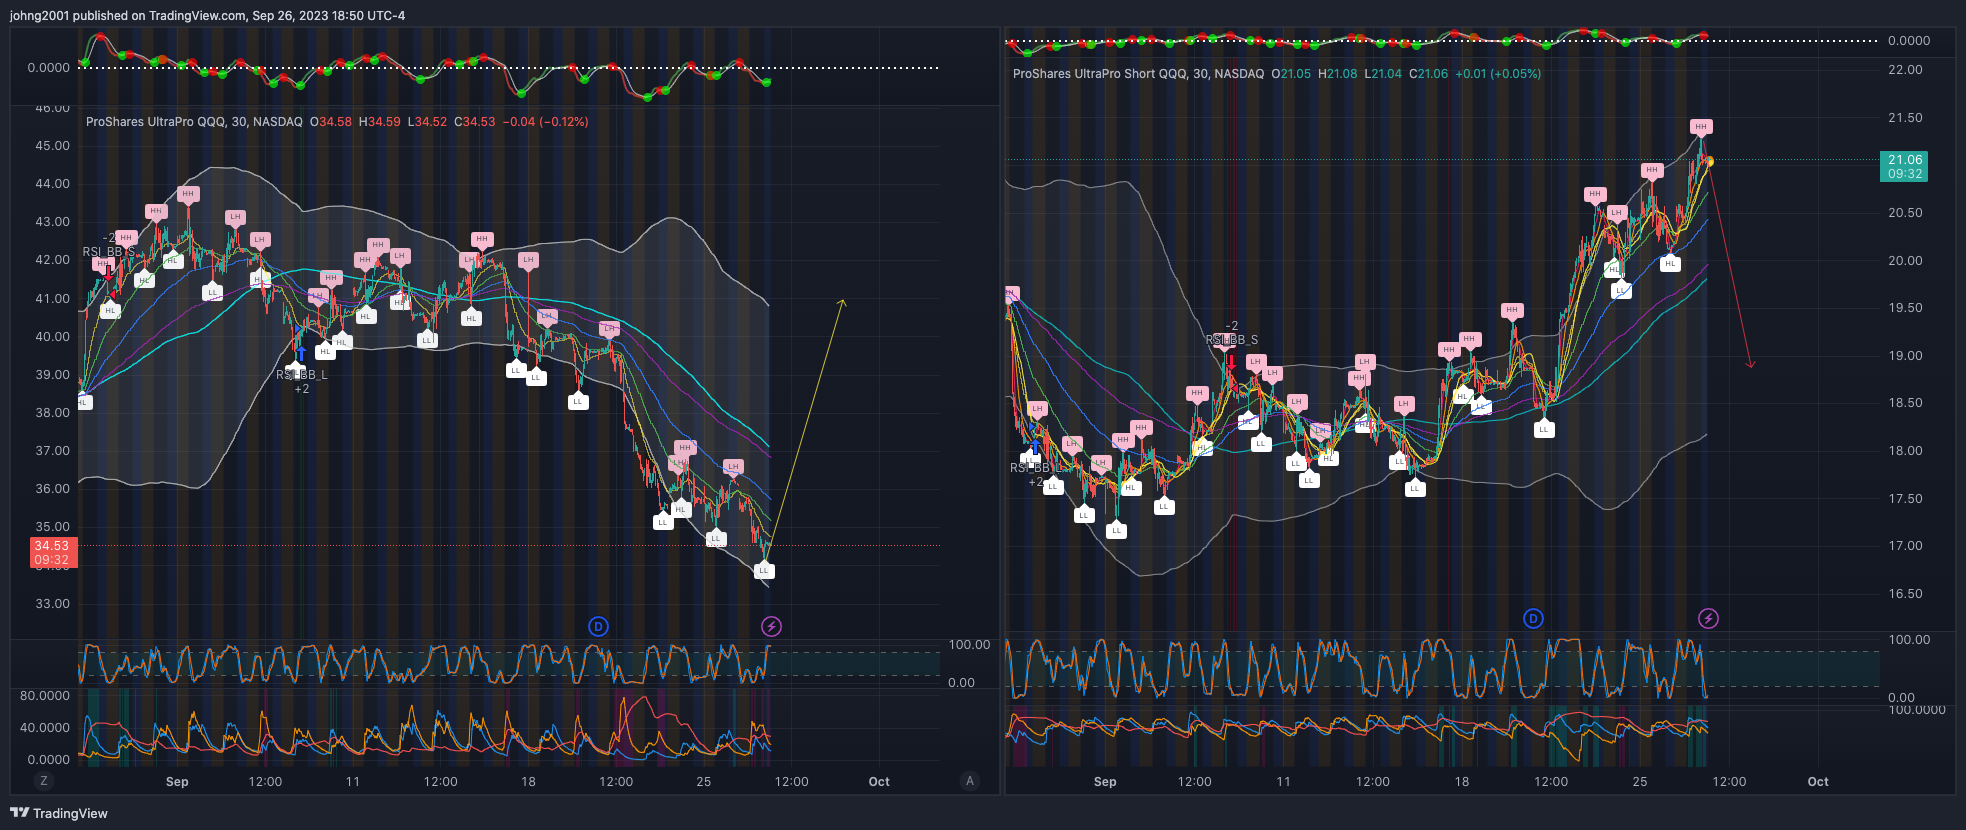Click the topmost HH marker on Short QQQ chart

[1701, 127]
